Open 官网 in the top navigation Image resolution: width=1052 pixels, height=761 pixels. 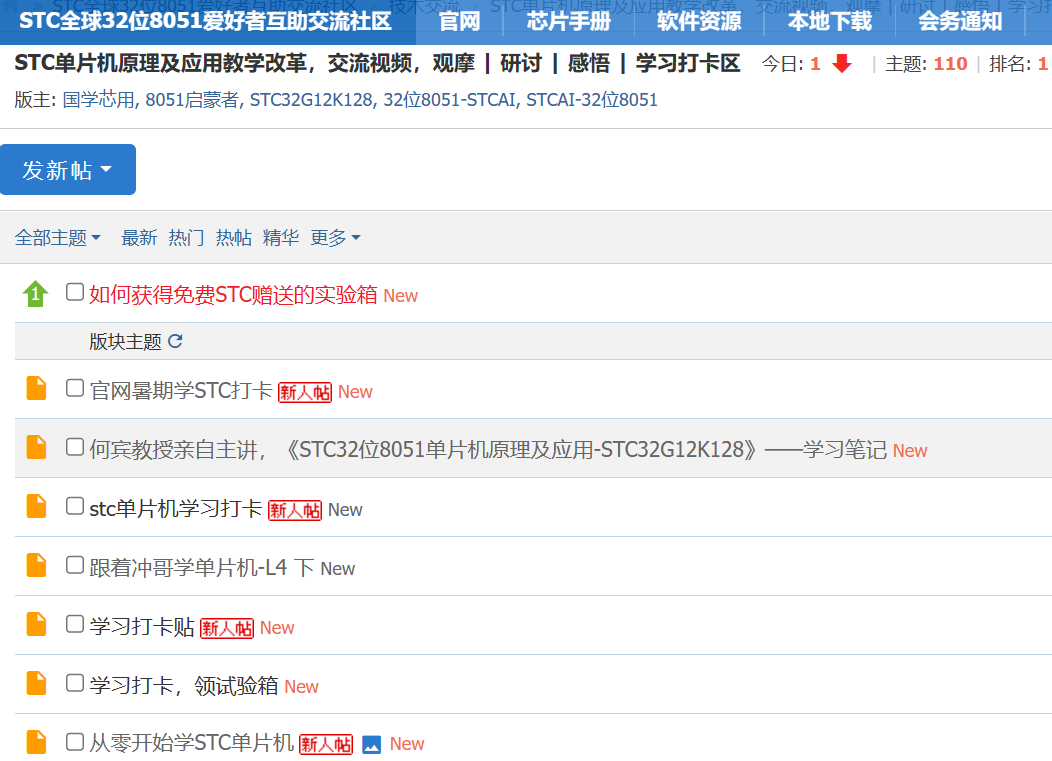pyautogui.click(x=460, y=21)
